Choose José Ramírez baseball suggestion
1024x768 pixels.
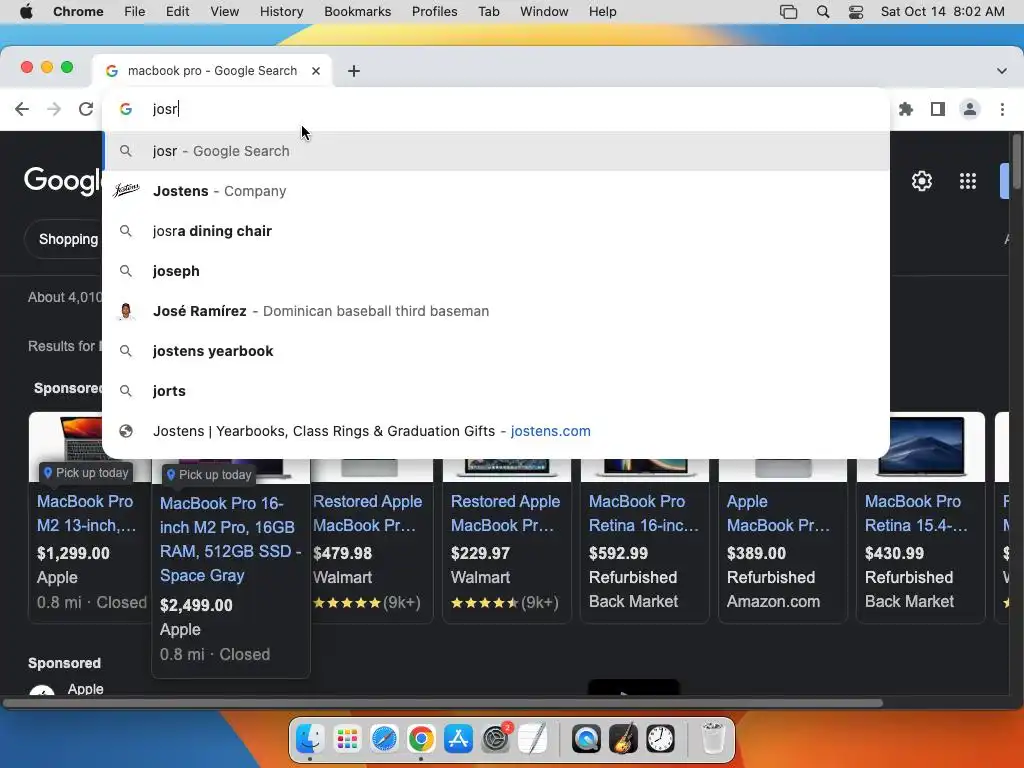496,311
